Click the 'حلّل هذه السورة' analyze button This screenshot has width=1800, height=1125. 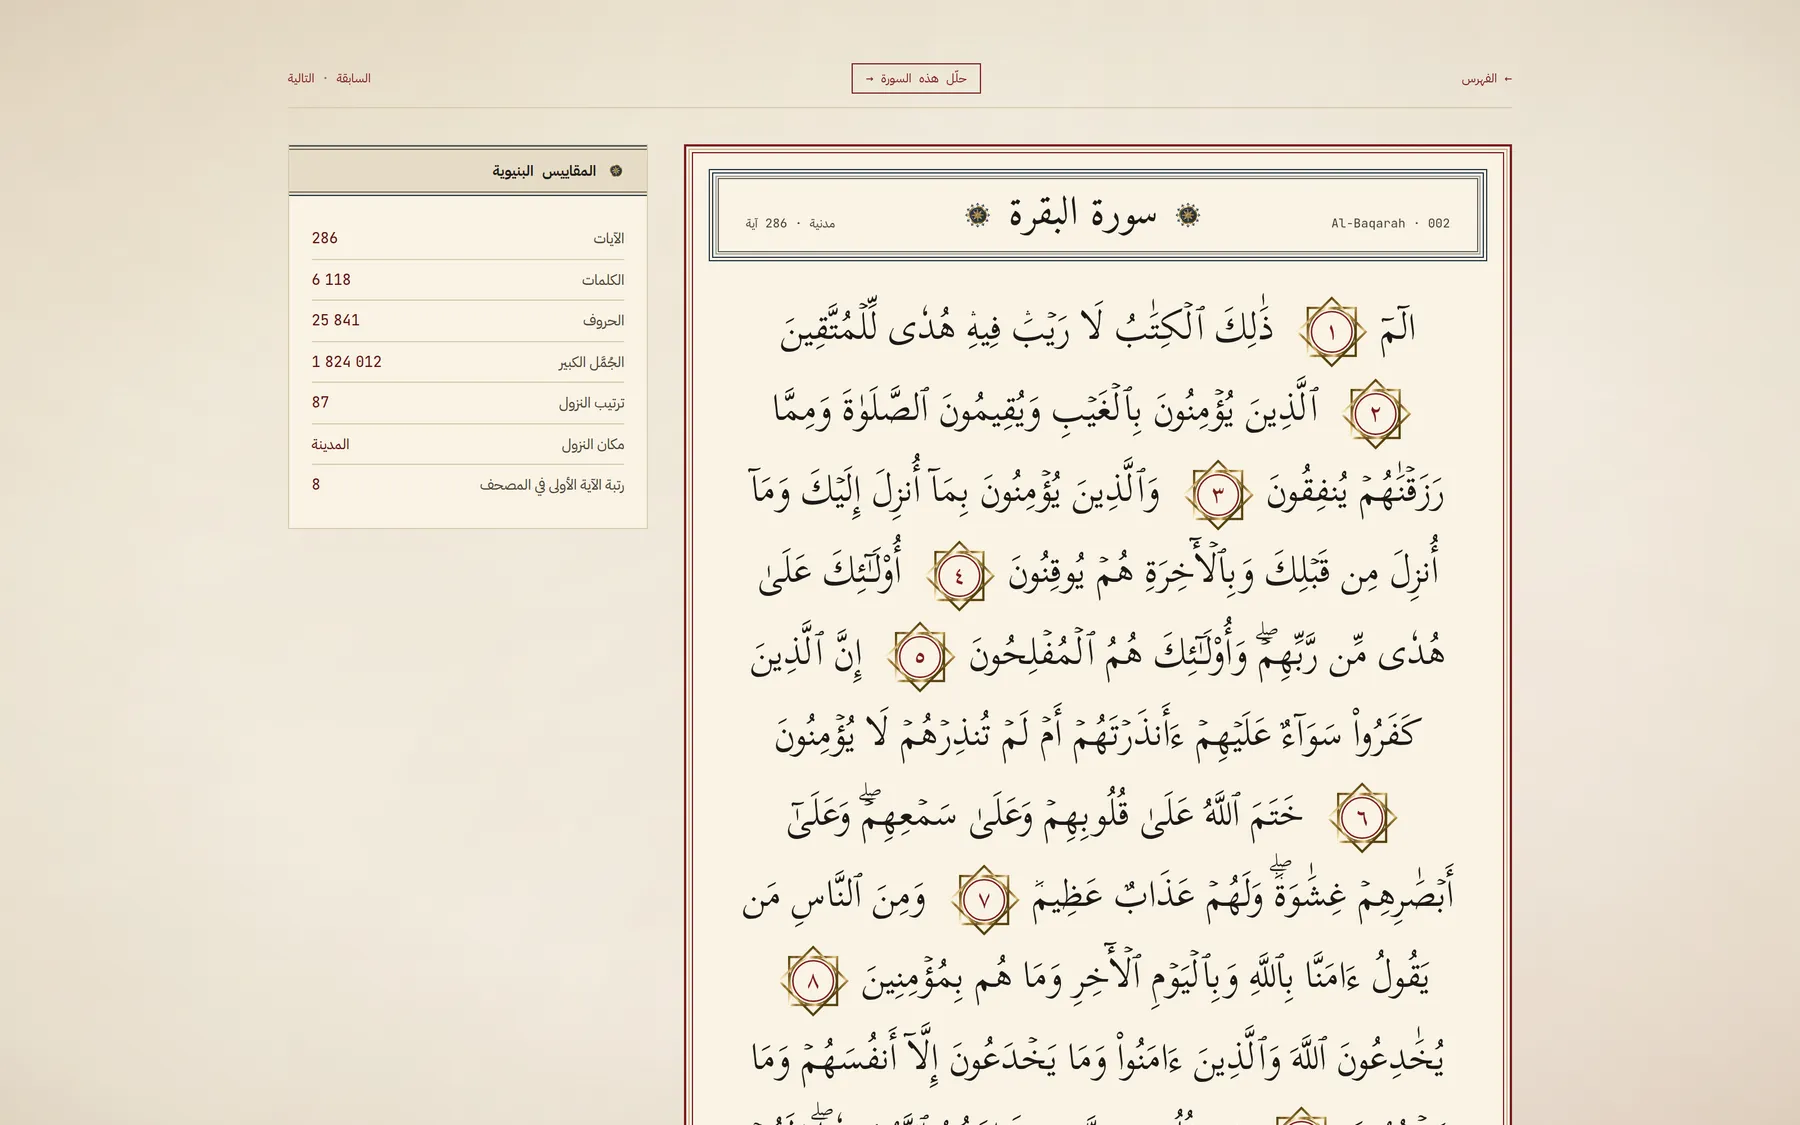[x=916, y=78]
